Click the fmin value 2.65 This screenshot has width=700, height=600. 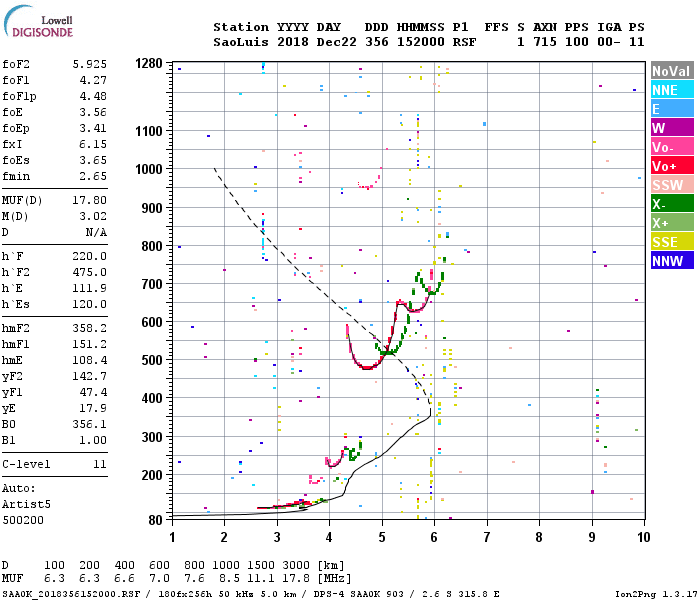pos(93,176)
